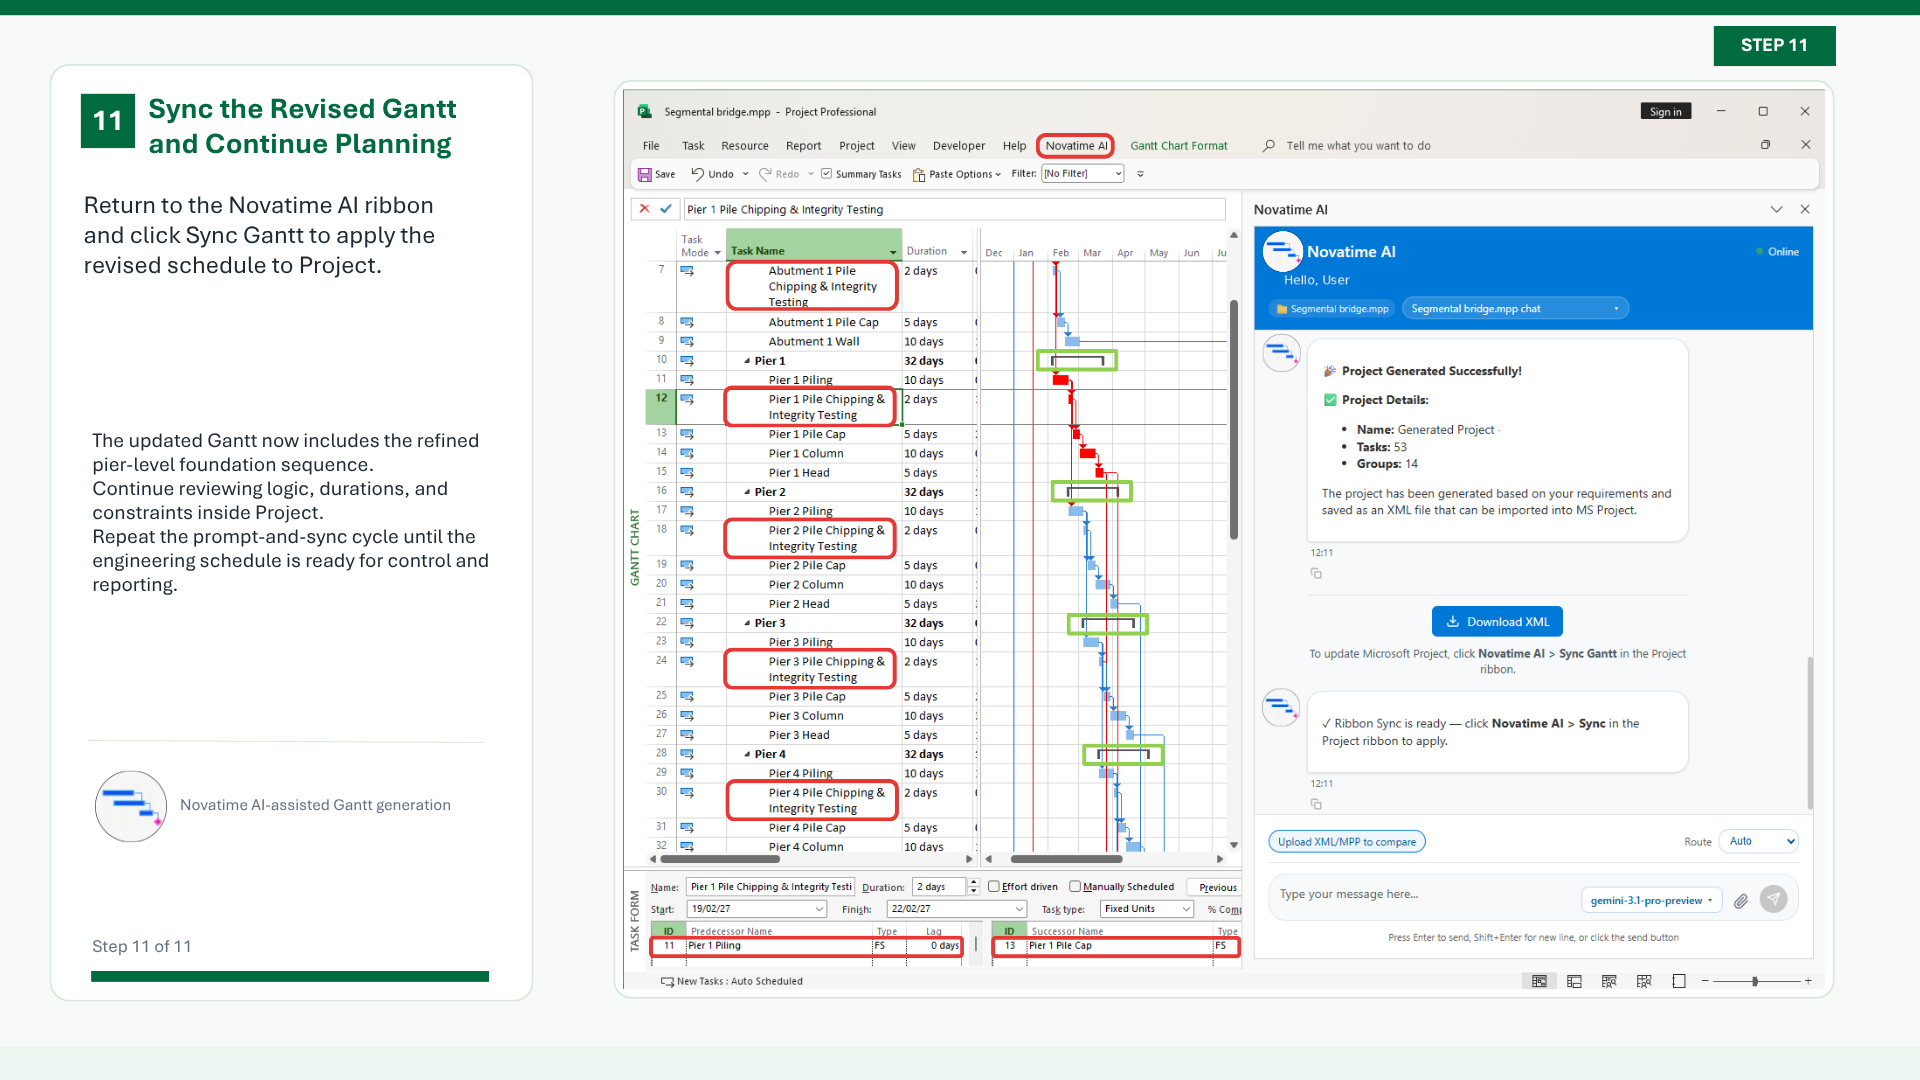Switch to Report view in status bar
The image size is (1920, 1080).
[x=1679, y=982]
